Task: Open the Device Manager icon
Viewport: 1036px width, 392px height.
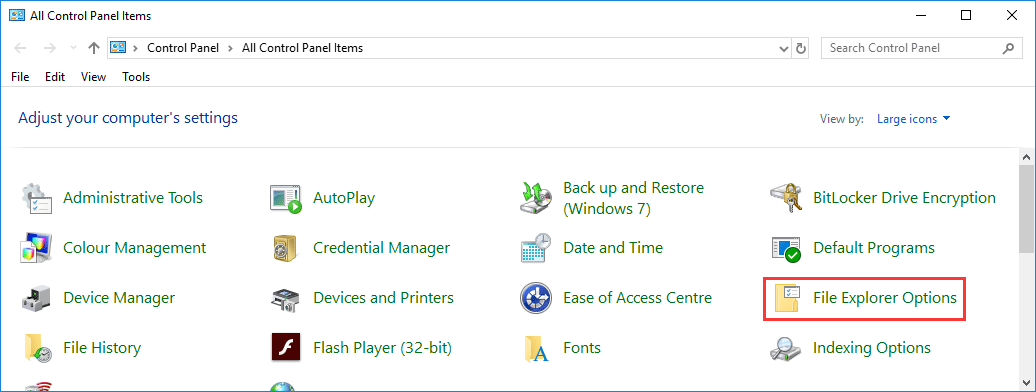Action: tap(36, 298)
